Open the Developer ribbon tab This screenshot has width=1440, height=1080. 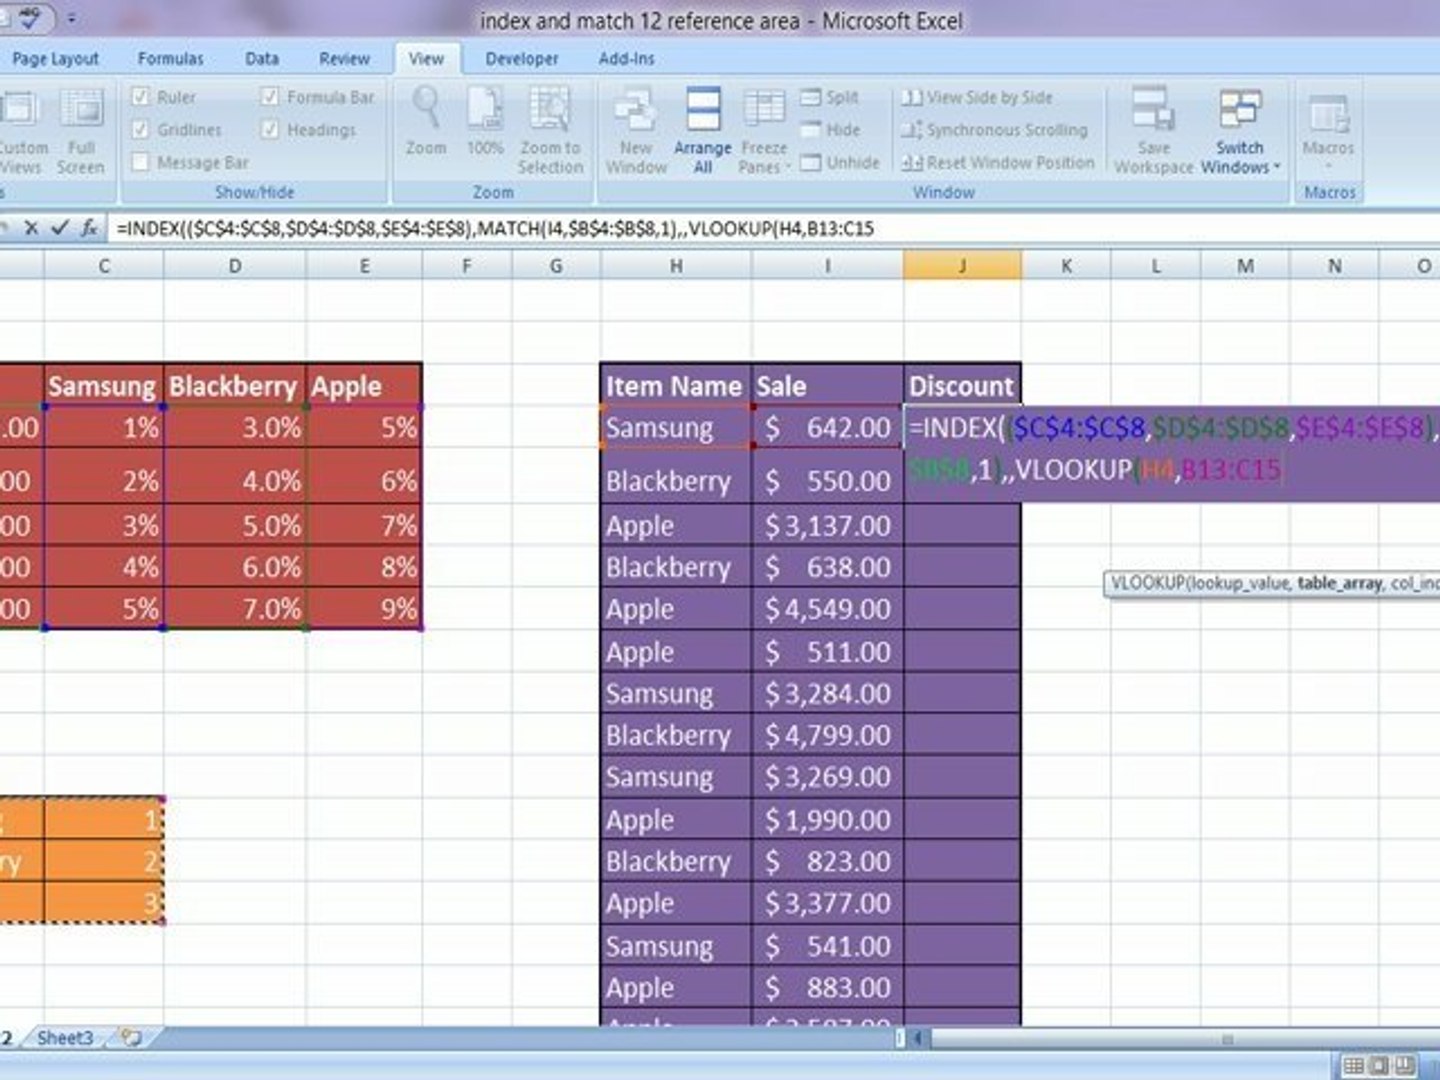tap(522, 59)
